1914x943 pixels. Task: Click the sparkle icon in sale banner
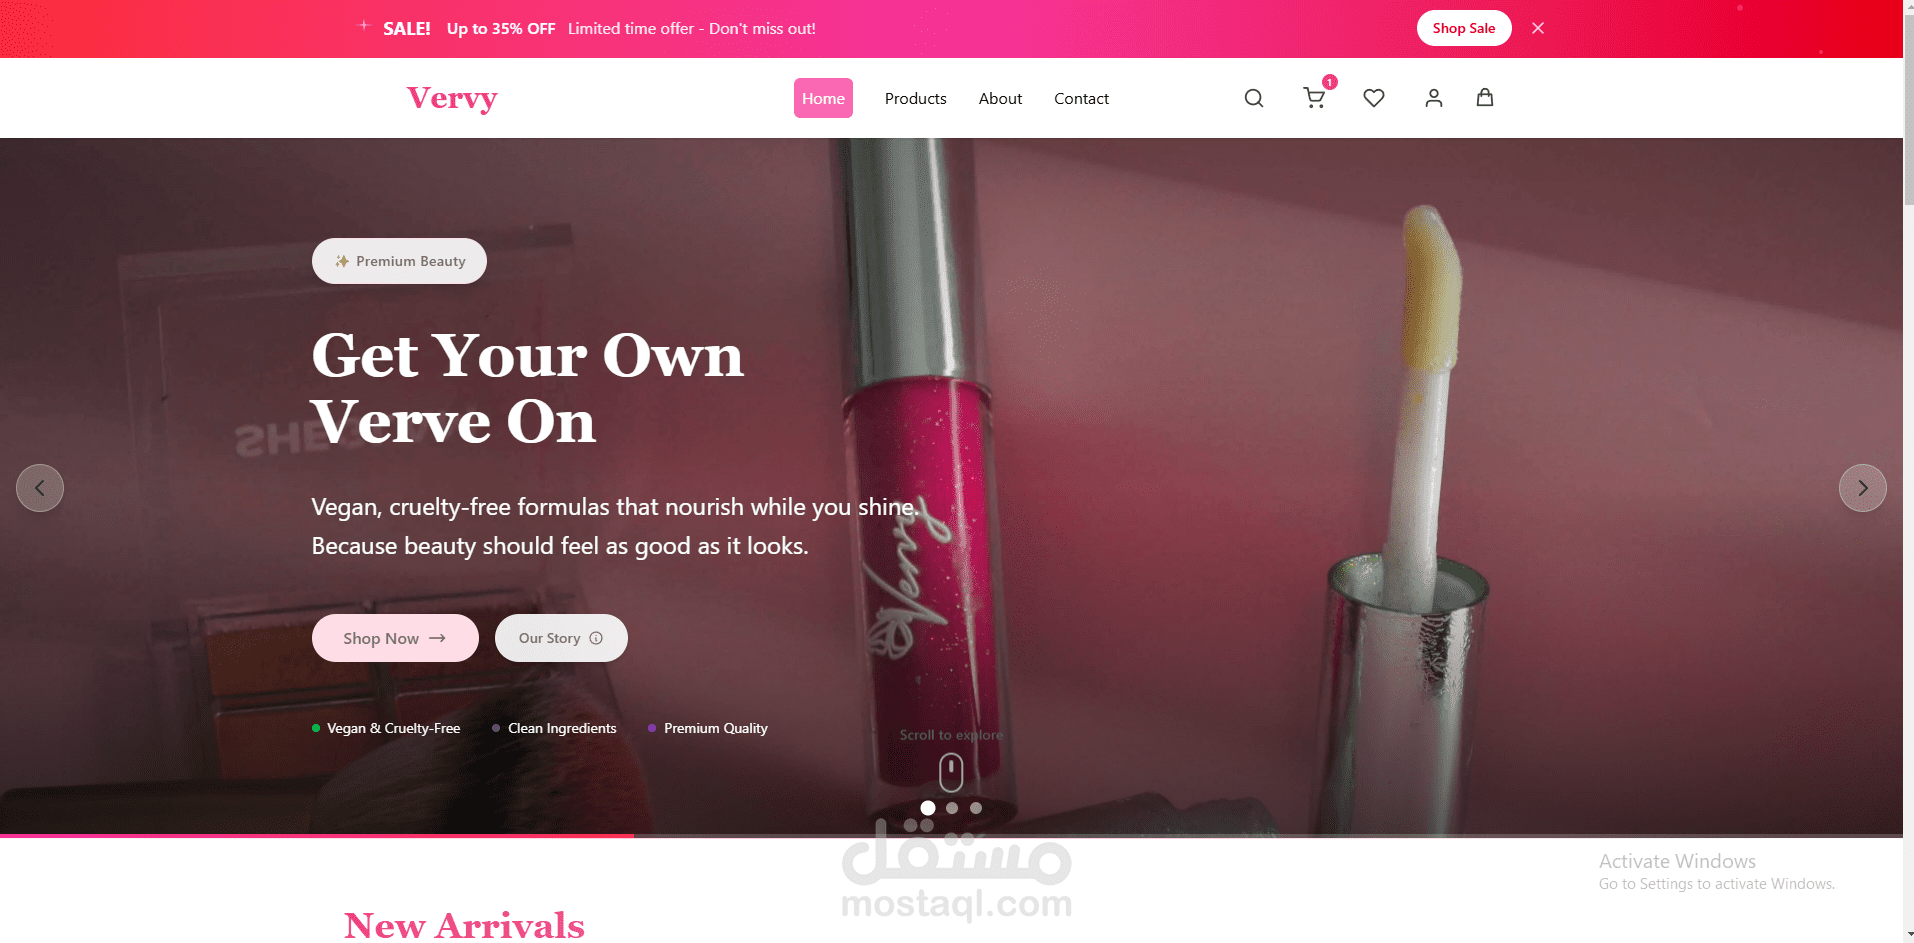click(x=364, y=25)
